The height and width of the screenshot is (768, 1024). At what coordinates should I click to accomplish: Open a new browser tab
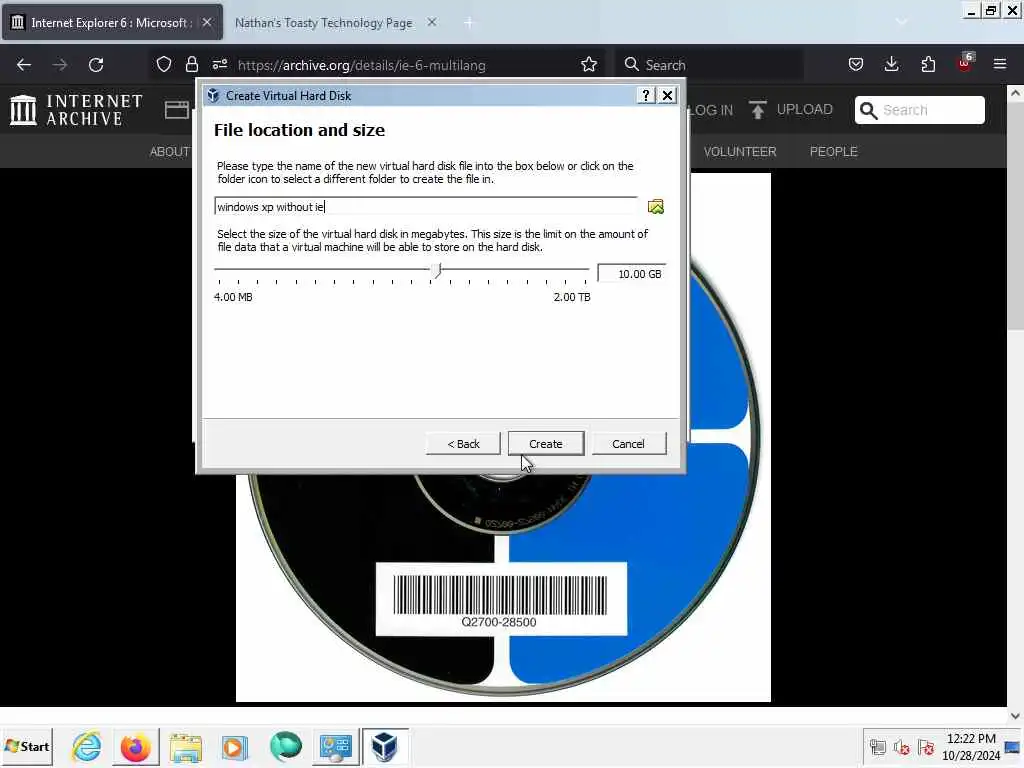(x=469, y=23)
